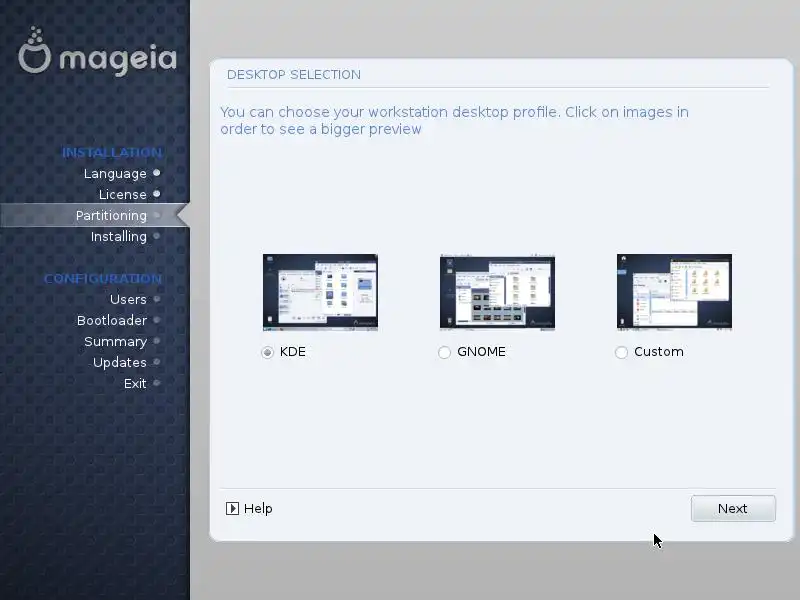
Task: Click the Mageia logo
Action: coord(98,51)
